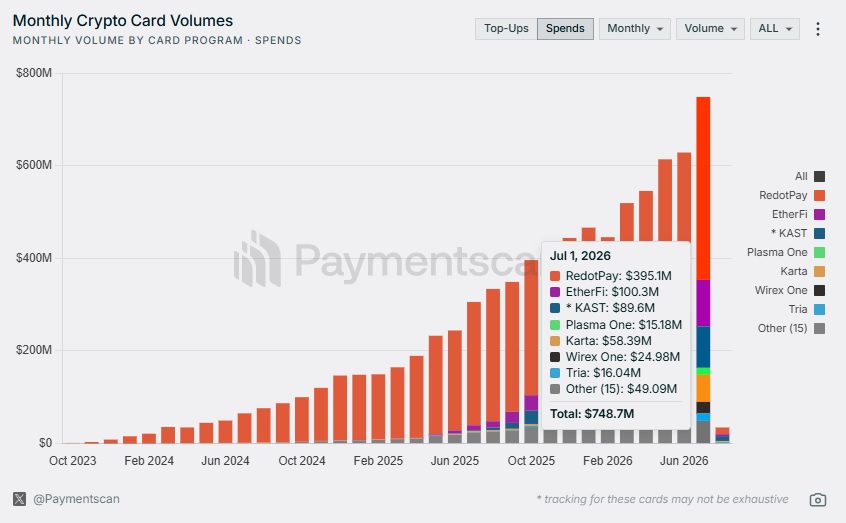
Task: Click 'Tria: $16.04M' in tooltip
Action: pos(603,373)
